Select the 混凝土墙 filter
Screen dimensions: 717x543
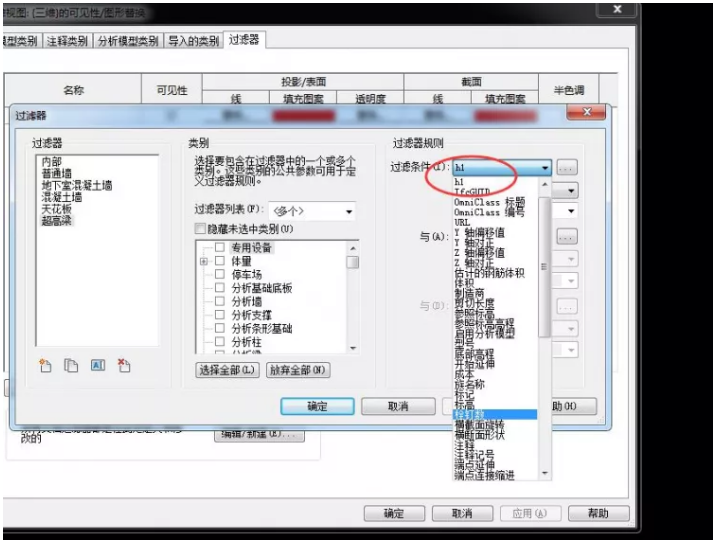coord(62,198)
